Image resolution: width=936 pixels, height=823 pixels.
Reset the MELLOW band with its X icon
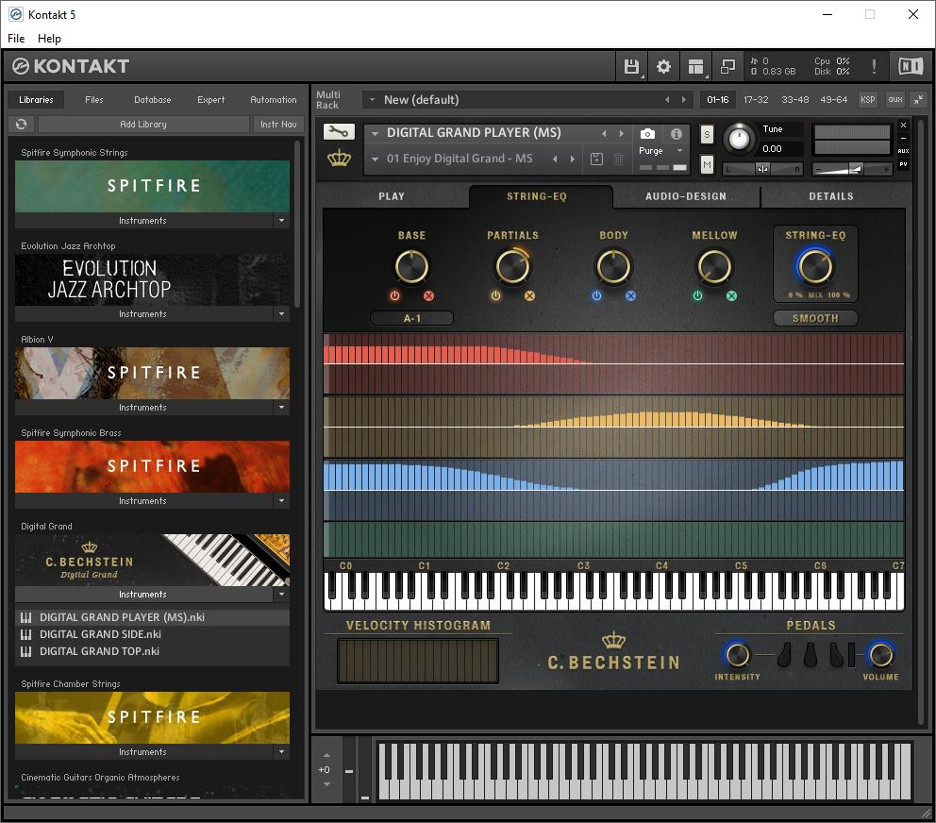pyautogui.click(x=731, y=296)
